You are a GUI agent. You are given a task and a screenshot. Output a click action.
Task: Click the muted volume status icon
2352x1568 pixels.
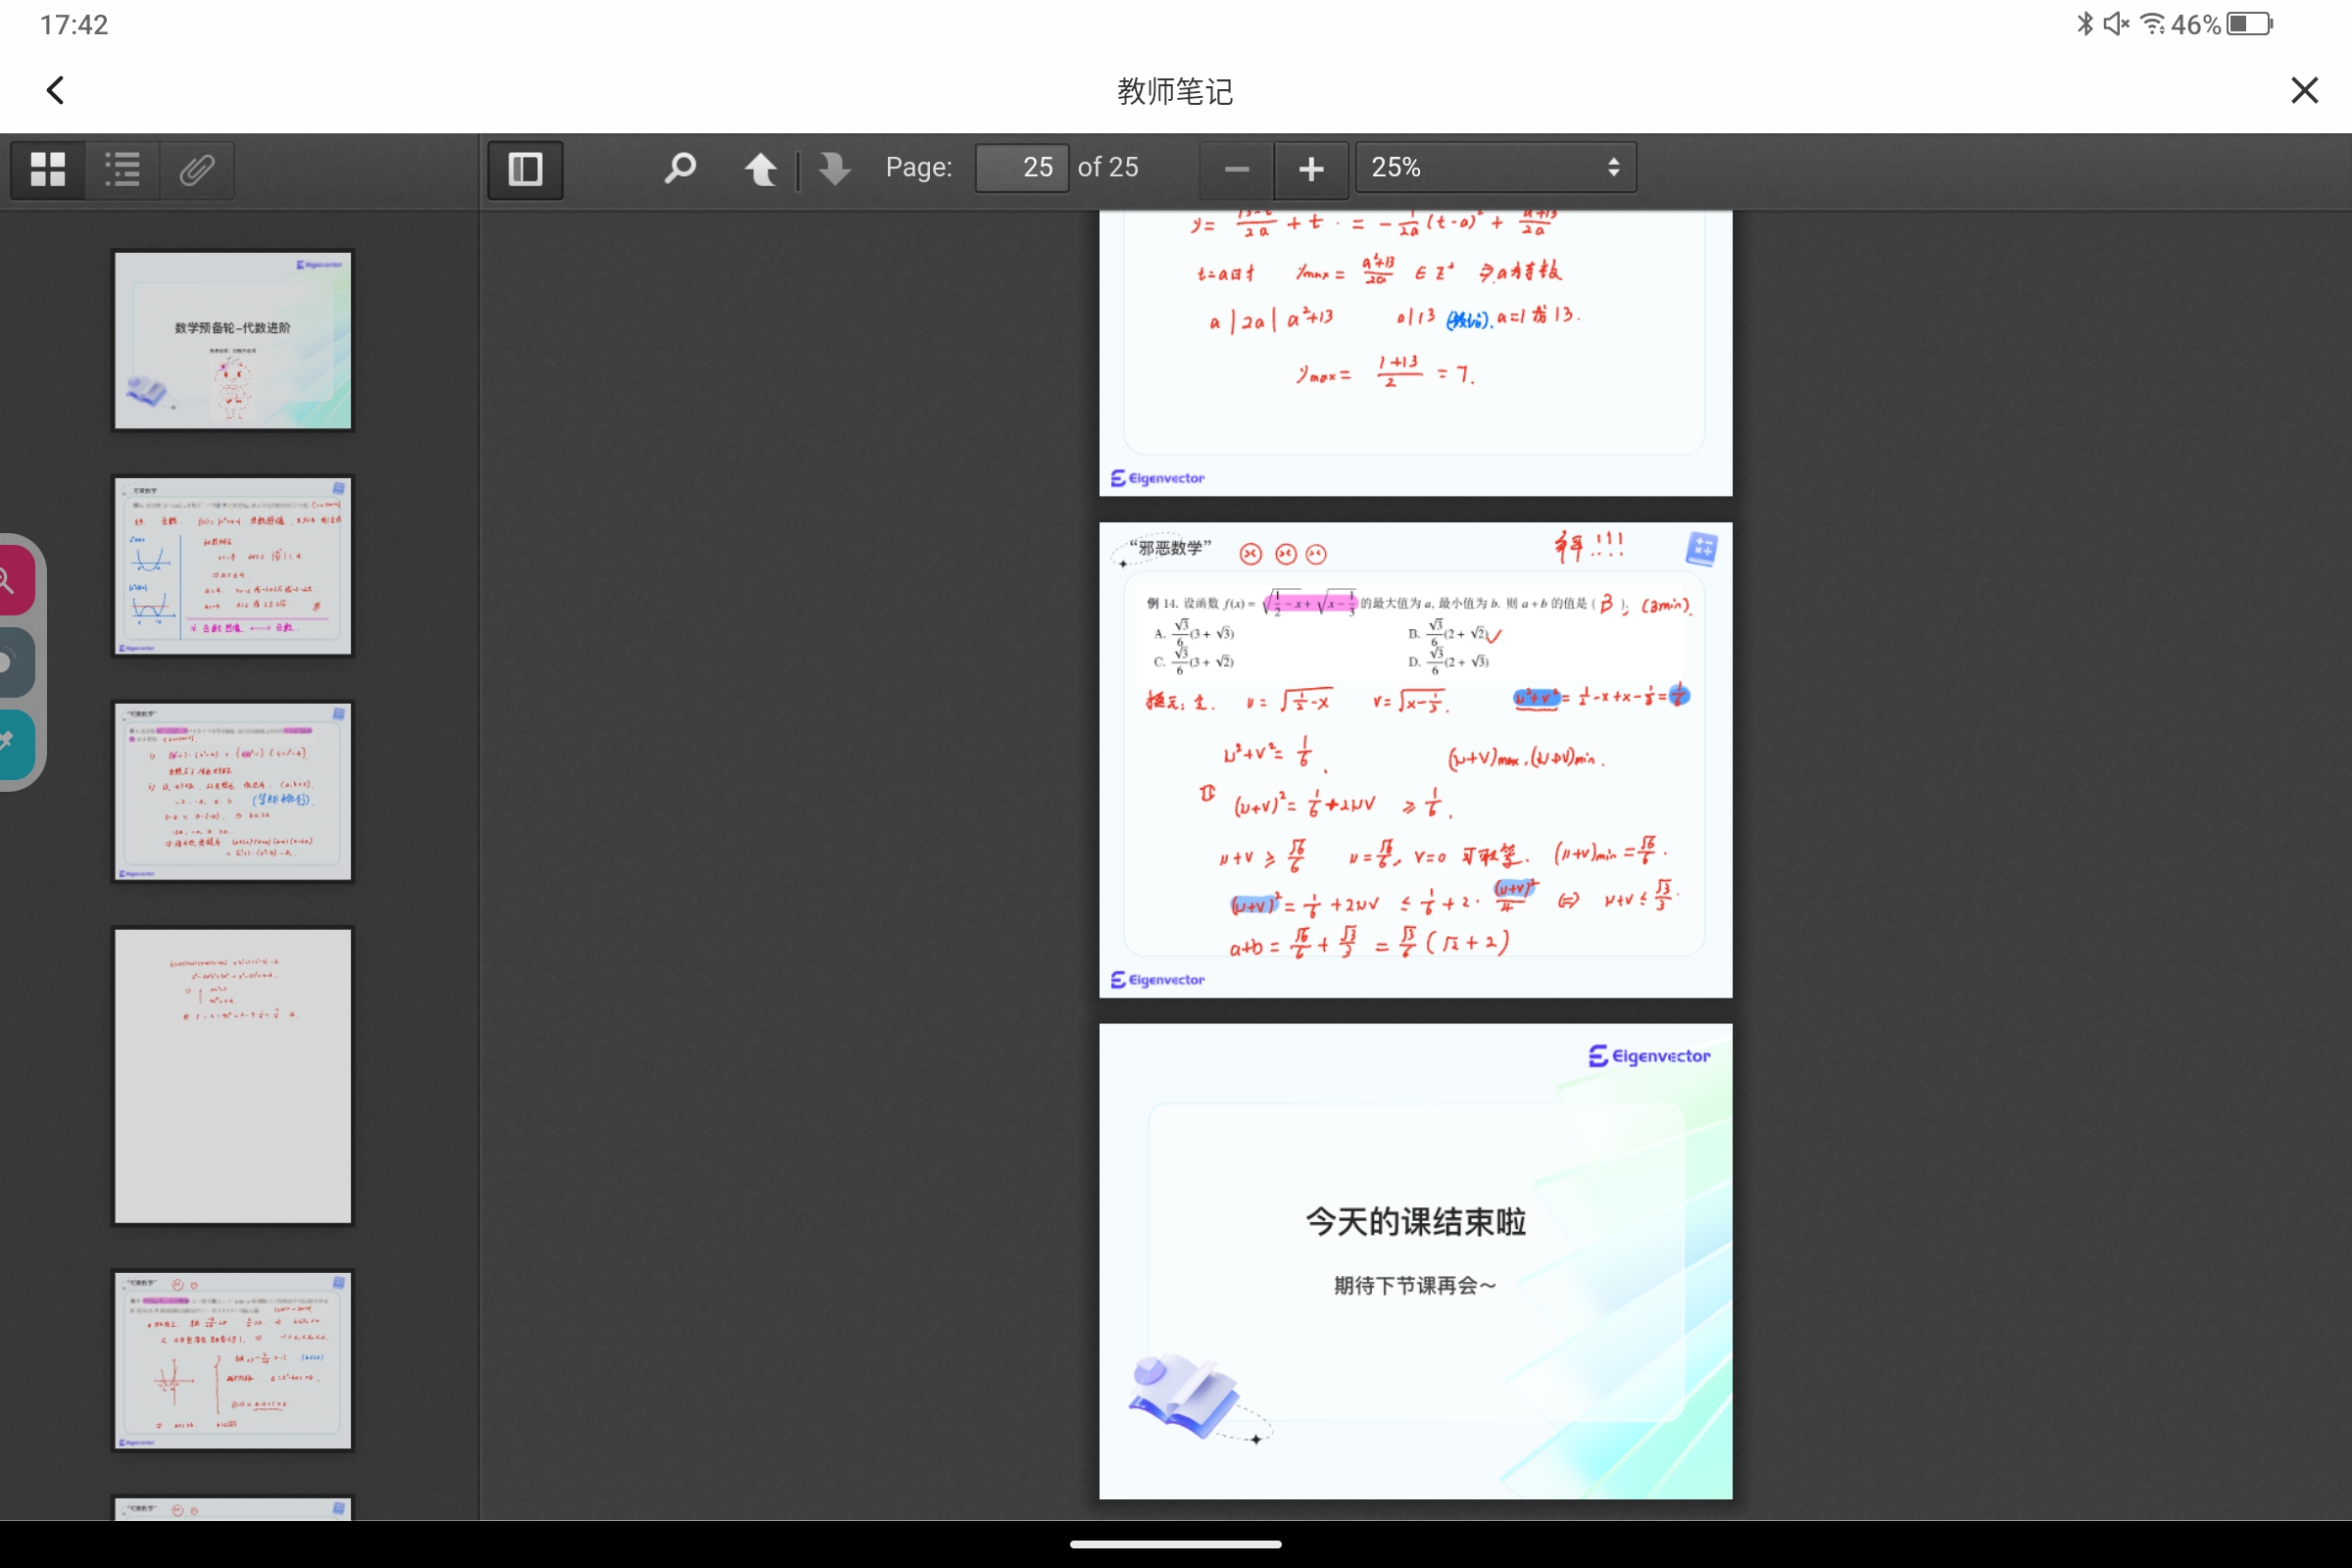2116,23
